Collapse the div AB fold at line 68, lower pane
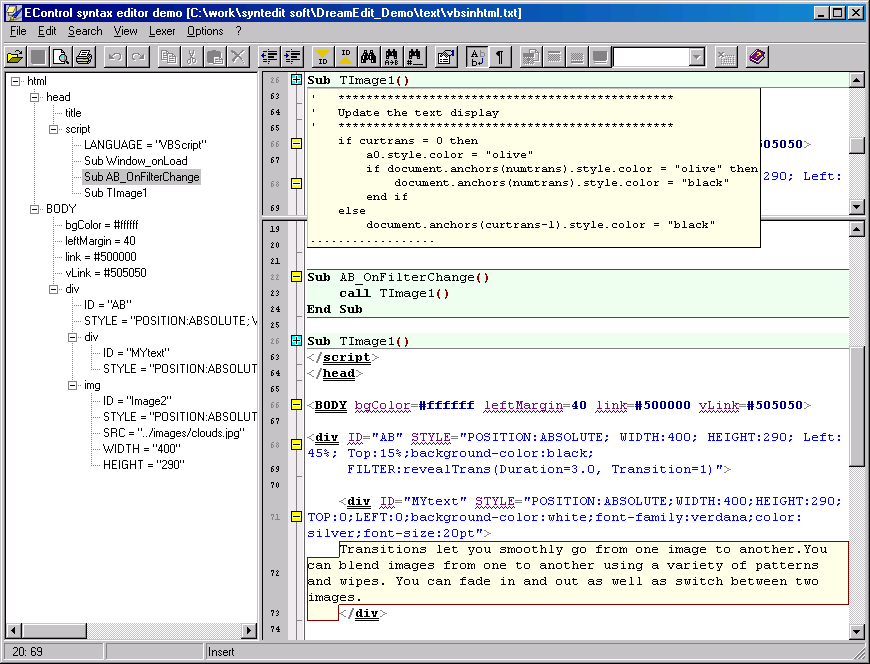870x664 pixels. click(x=296, y=445)
